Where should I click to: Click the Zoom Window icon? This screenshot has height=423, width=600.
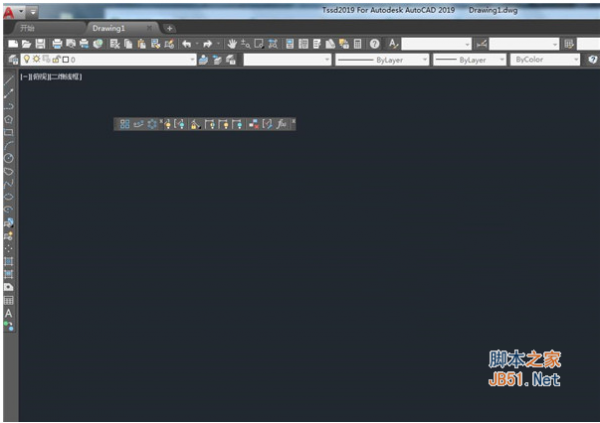click(259, 44)
